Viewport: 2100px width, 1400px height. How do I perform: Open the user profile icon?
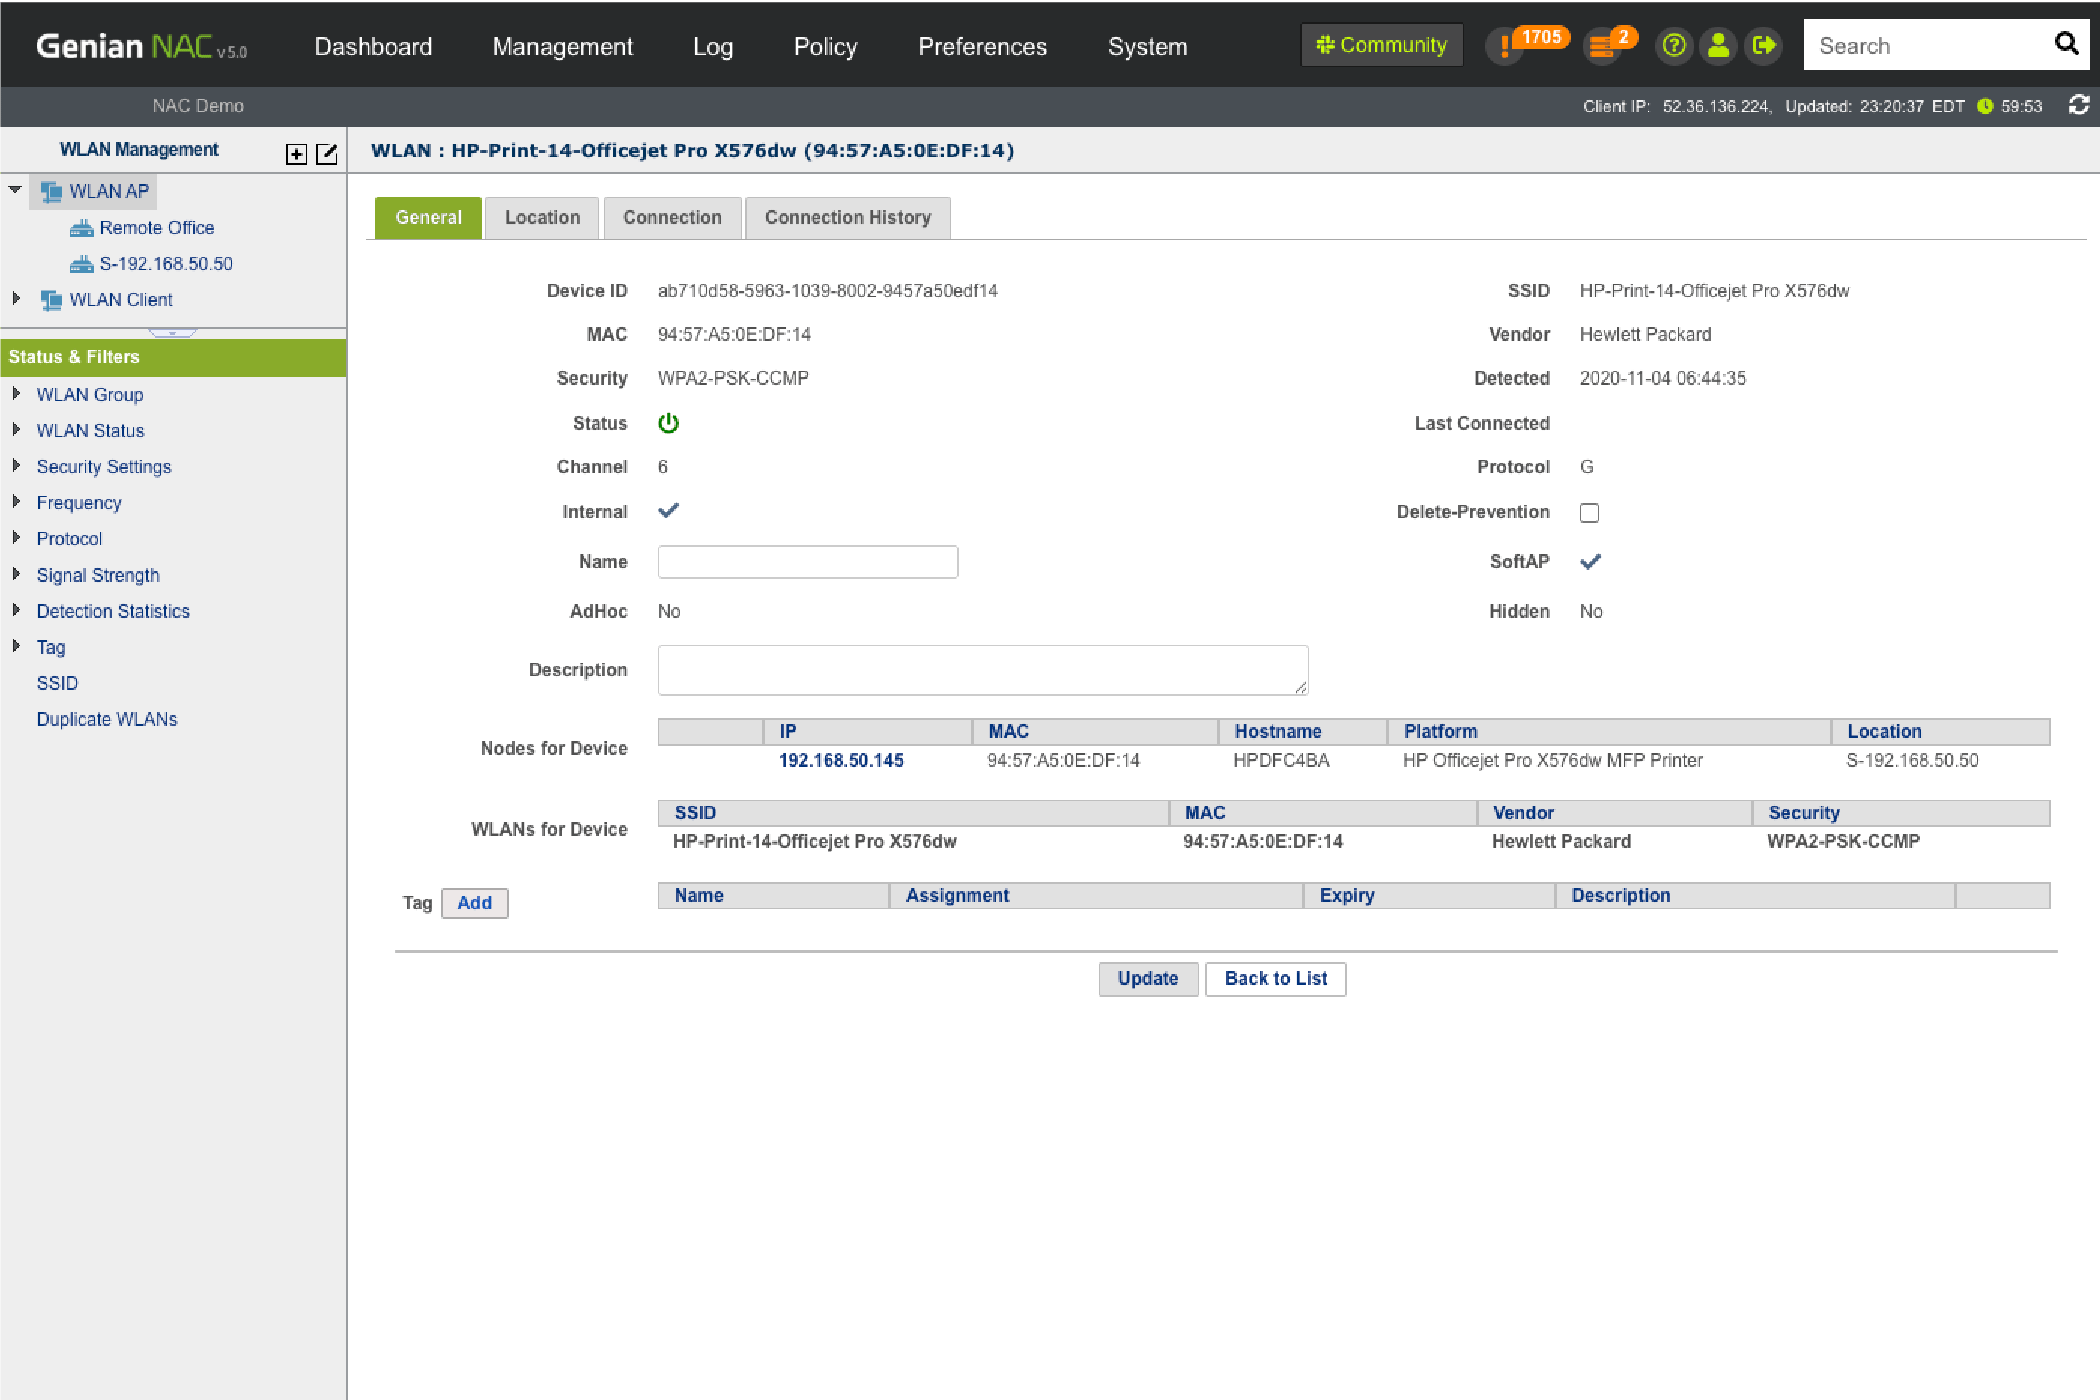tap(1718, 46)
